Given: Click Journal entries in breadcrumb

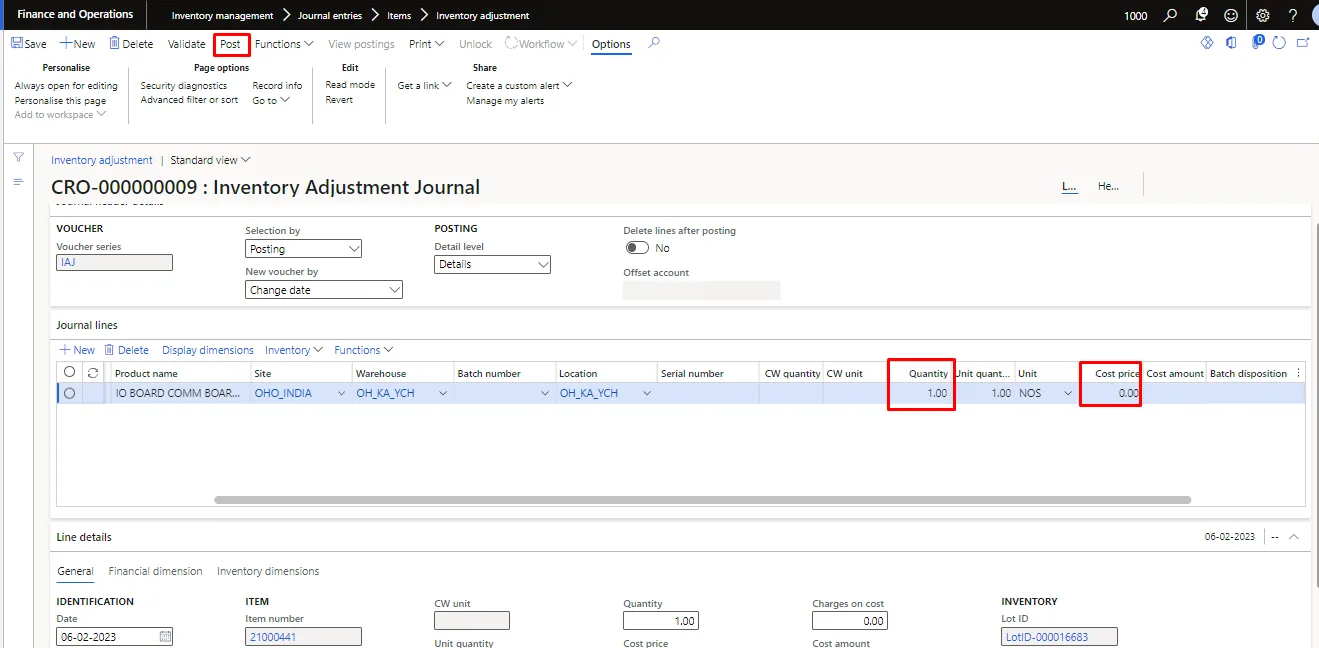Looking at the screenshot, I should click(x=330, y=15).
